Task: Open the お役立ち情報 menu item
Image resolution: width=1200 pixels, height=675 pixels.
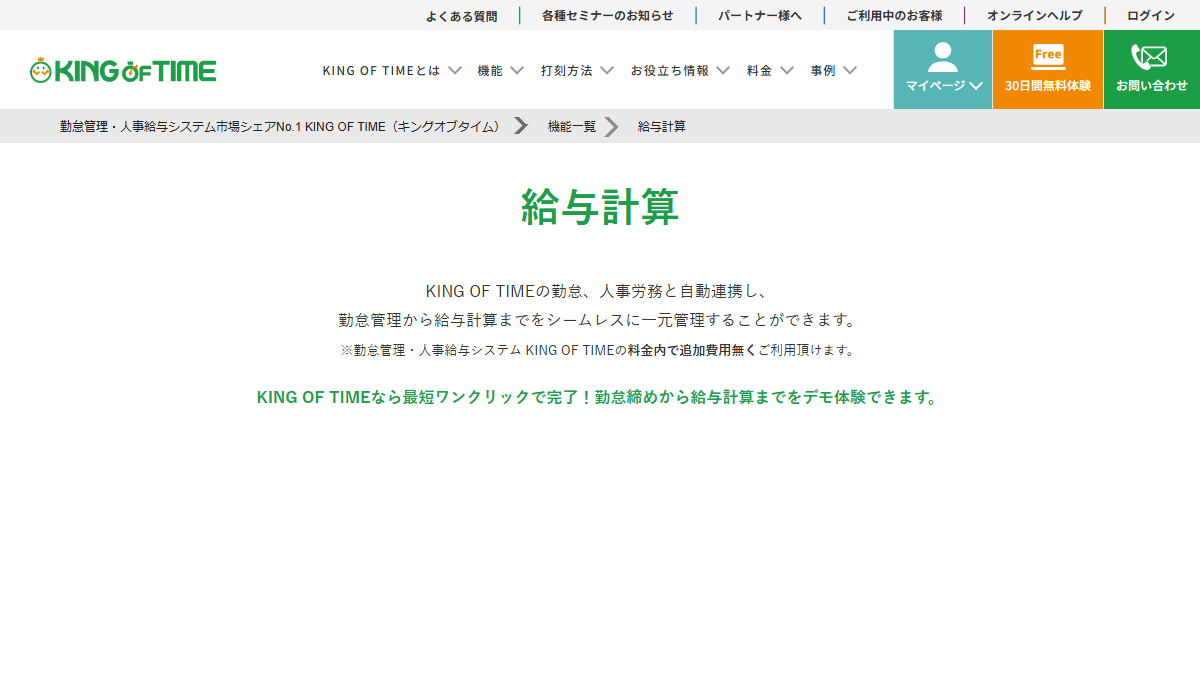Action: click(670, 70)
